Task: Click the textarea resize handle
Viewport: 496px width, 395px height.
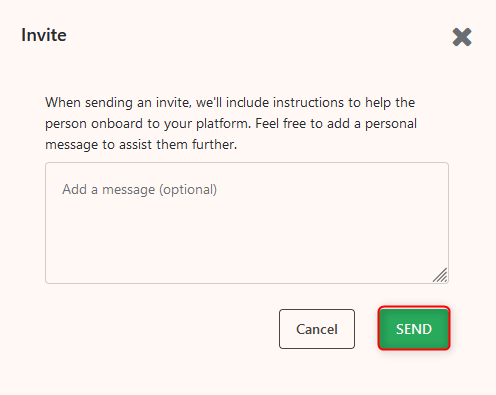Action: (440, 275)
